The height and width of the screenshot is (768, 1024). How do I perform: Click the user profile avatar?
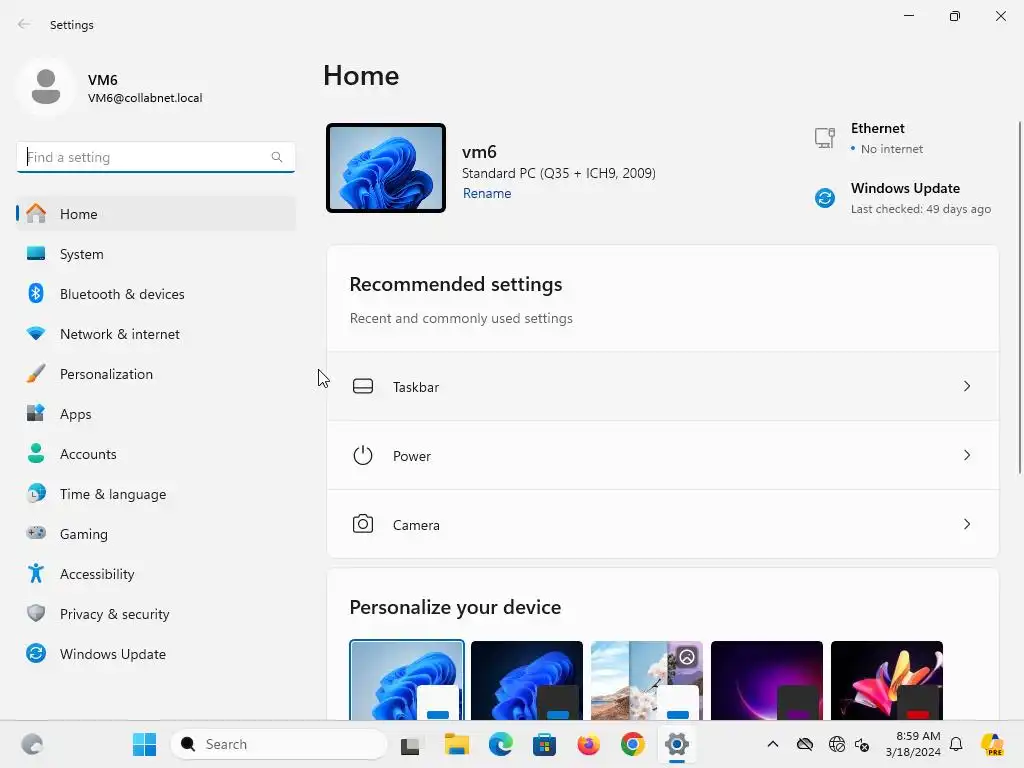[x=46, y=87]
